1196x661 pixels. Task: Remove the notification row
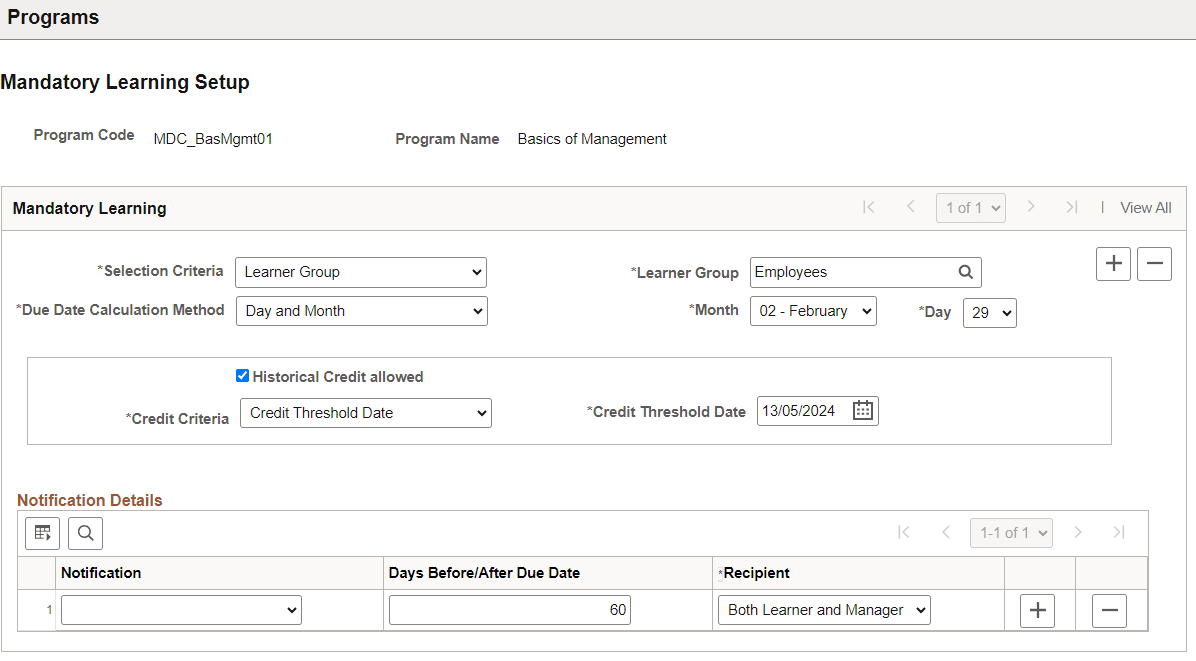[x=1109, y=610]
